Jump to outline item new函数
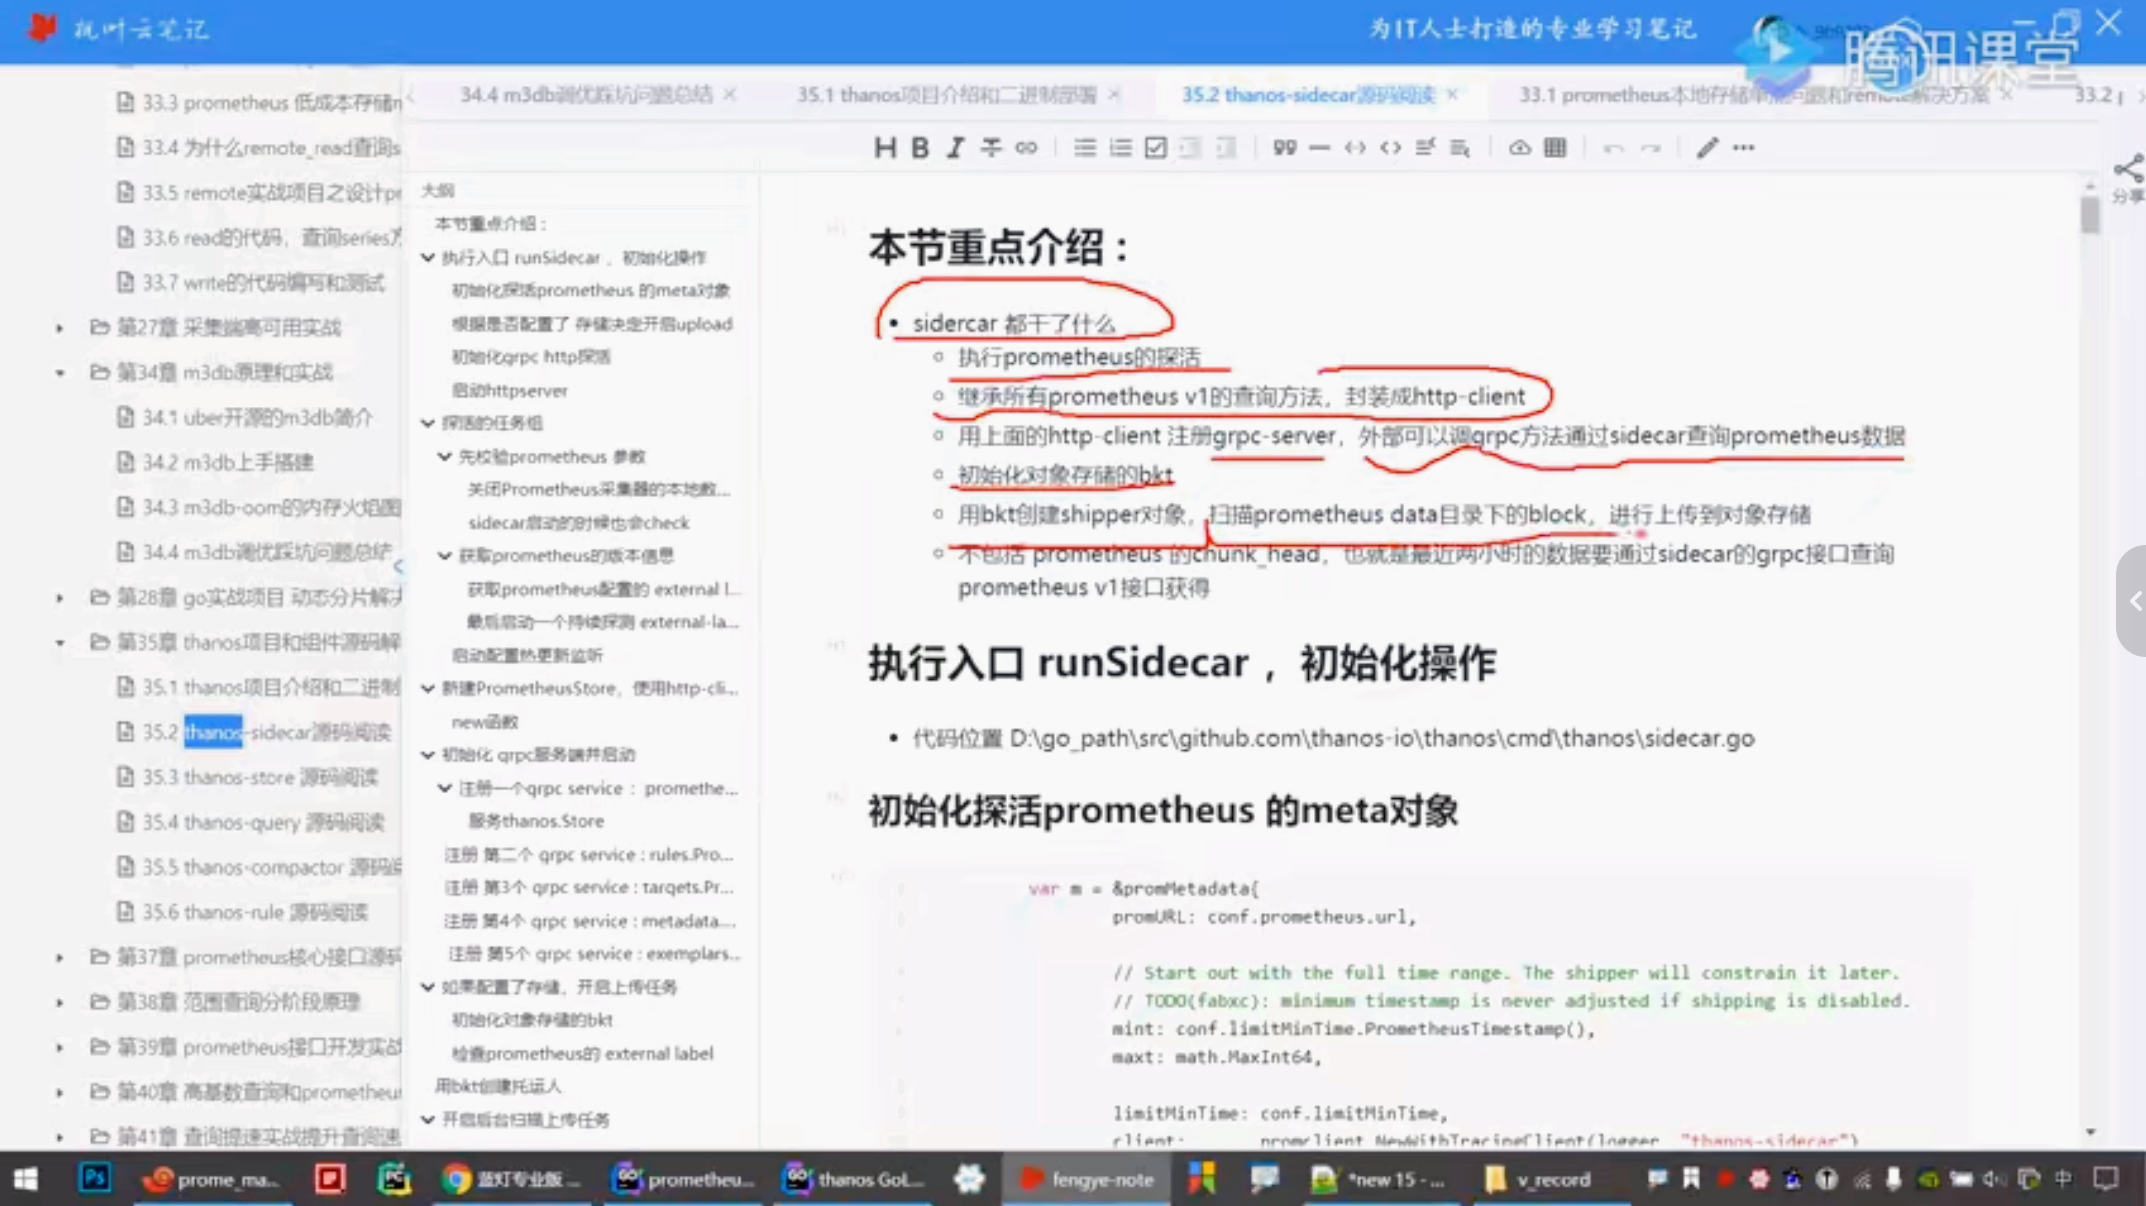This screenshot has width=2146, height=1206. click(x=484, y=722)
